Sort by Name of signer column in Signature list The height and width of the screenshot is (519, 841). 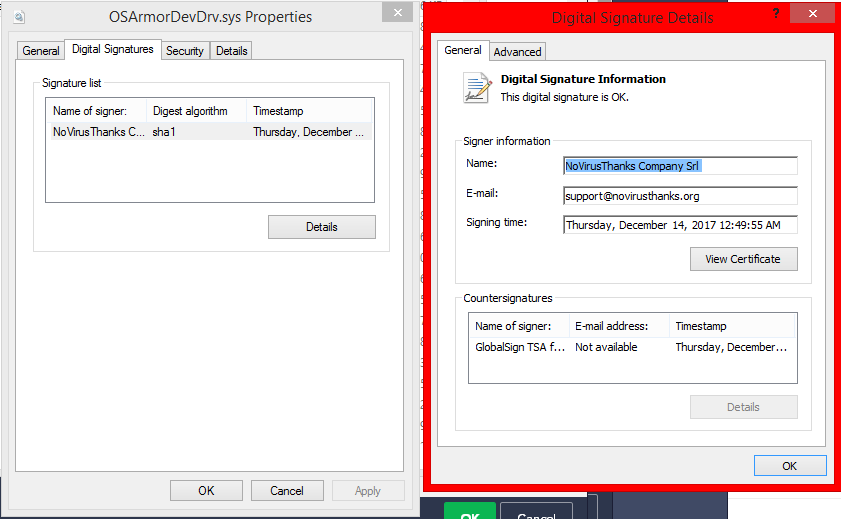(97, 111)
